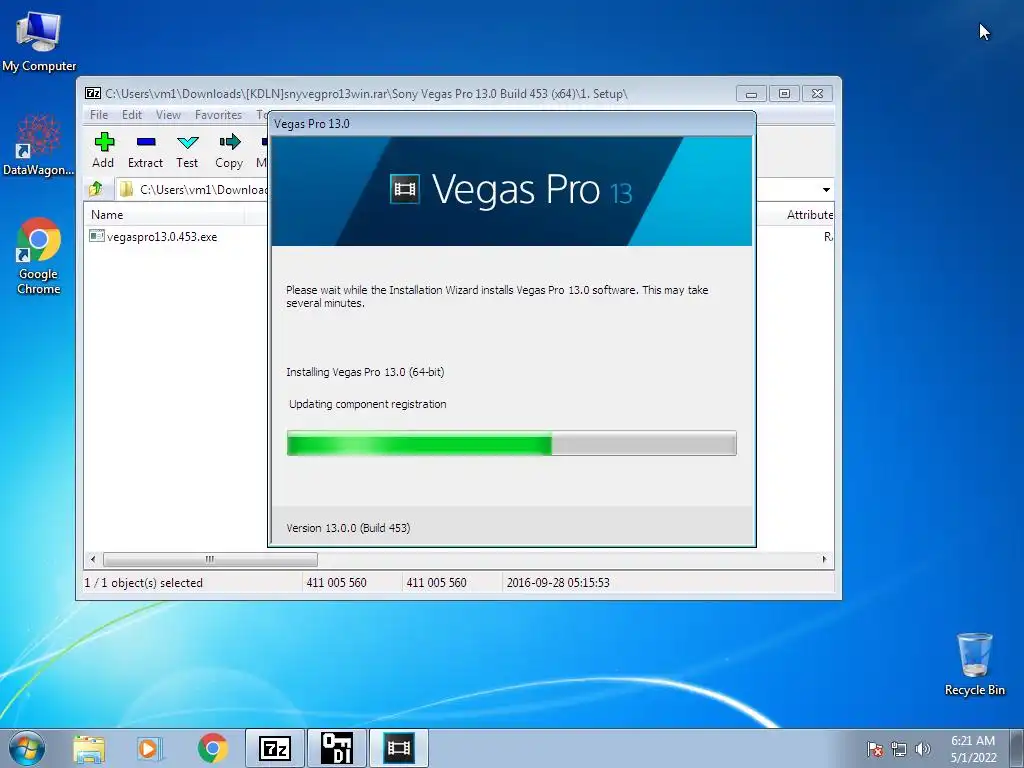Open Windows Media Player from taskbar
This screenshot has height=768, width=1024.
pos(150,748)
